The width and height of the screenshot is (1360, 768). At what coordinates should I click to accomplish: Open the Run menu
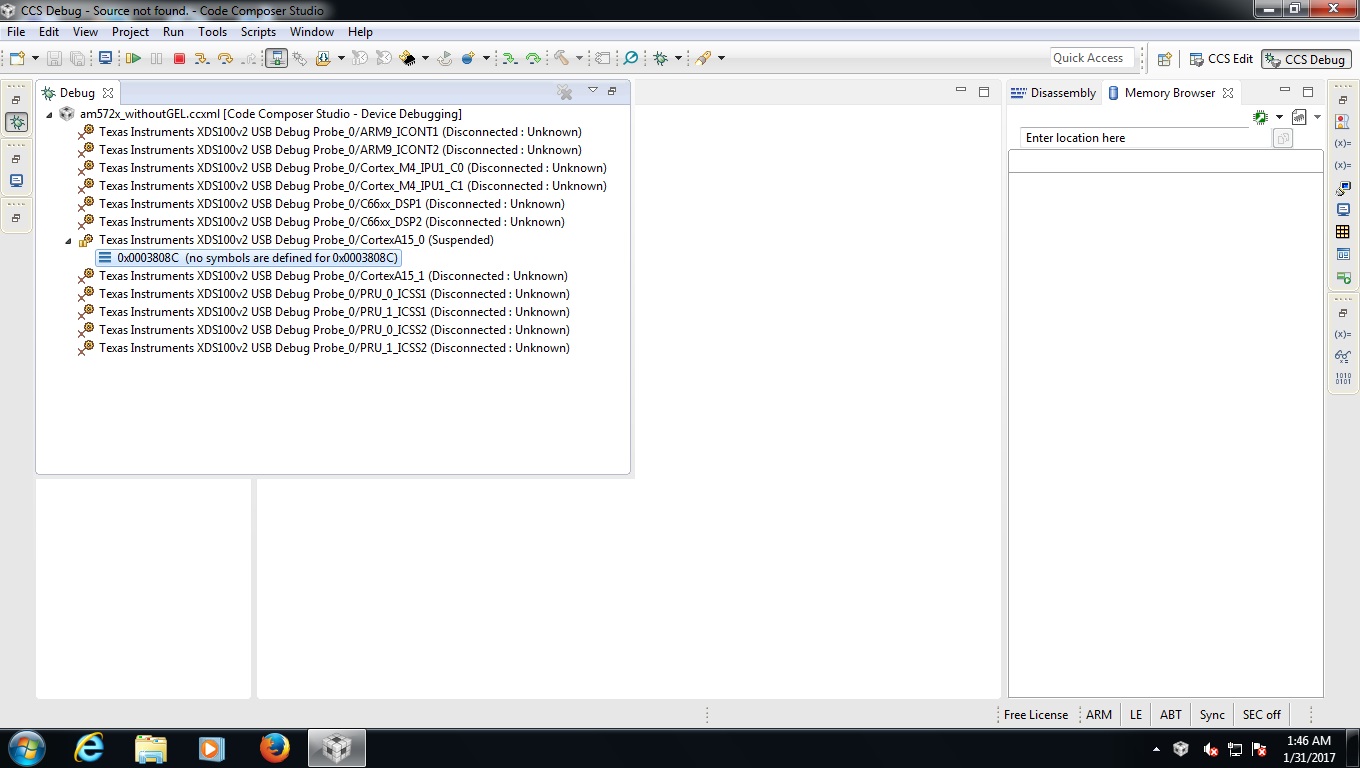click(173, 32)
